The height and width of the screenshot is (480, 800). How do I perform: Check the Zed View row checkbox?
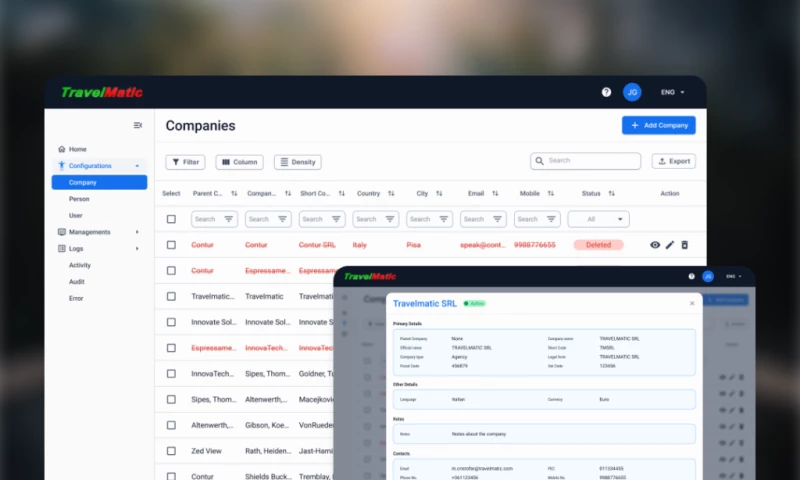point(171,451)
